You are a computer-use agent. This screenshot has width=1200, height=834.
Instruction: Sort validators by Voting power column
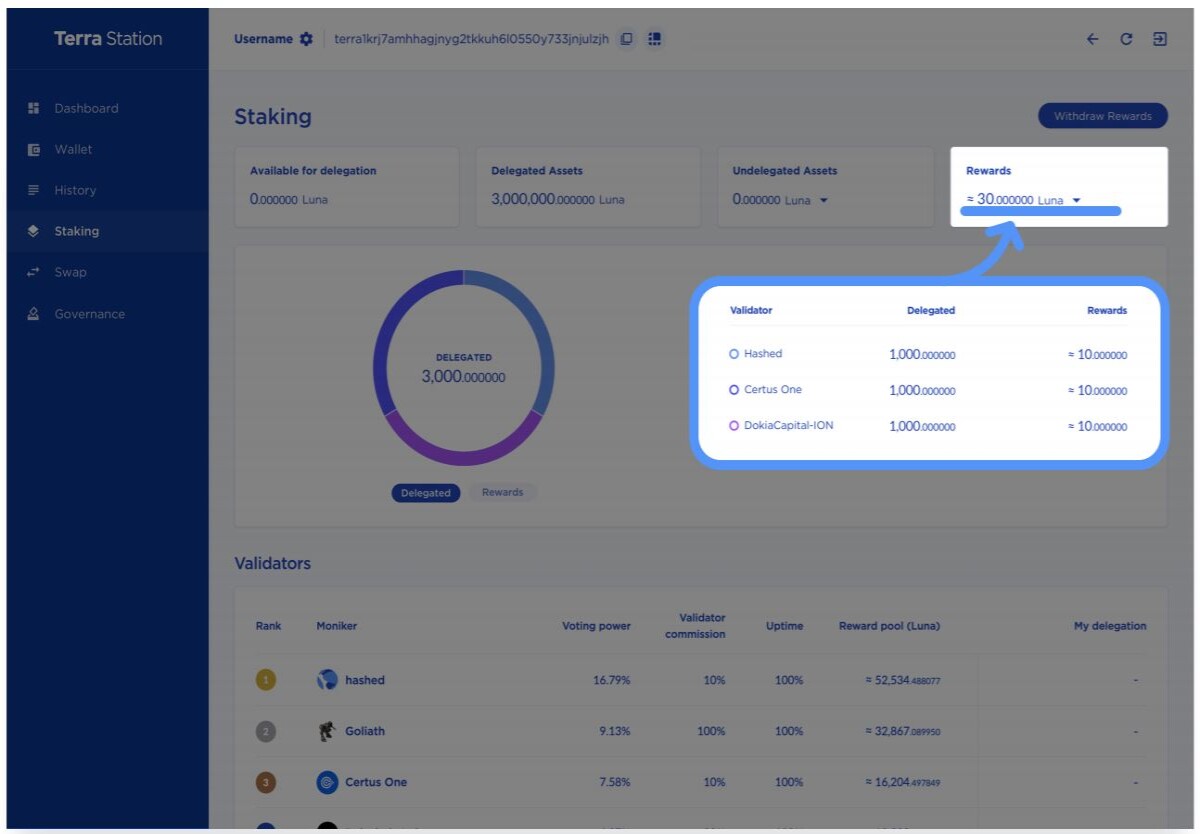(596, 626)
